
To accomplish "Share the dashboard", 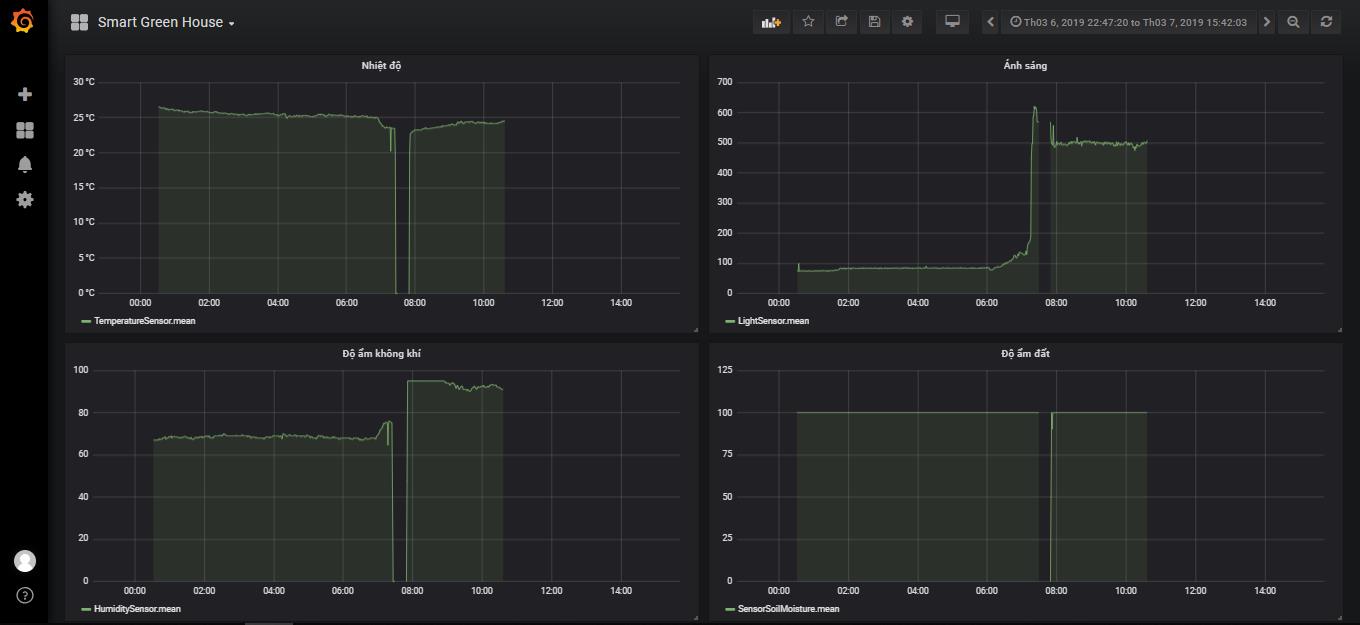I will pyautogui.click(x=841, y=22).
